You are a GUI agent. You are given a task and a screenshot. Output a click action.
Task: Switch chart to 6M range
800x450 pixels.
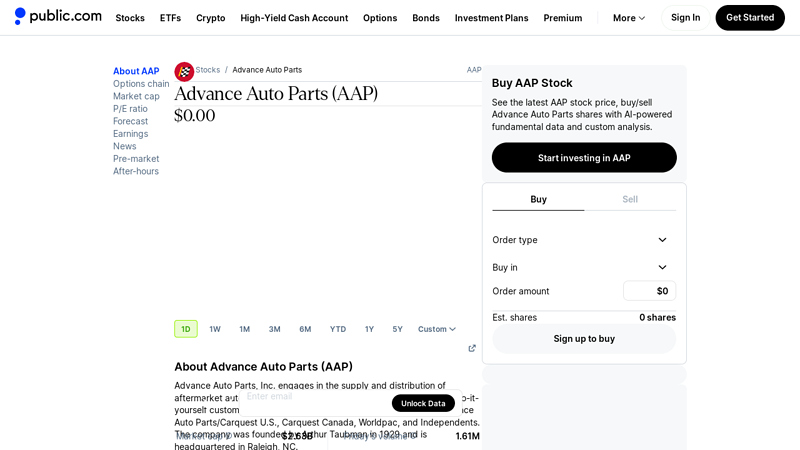(x=305, y=329)
